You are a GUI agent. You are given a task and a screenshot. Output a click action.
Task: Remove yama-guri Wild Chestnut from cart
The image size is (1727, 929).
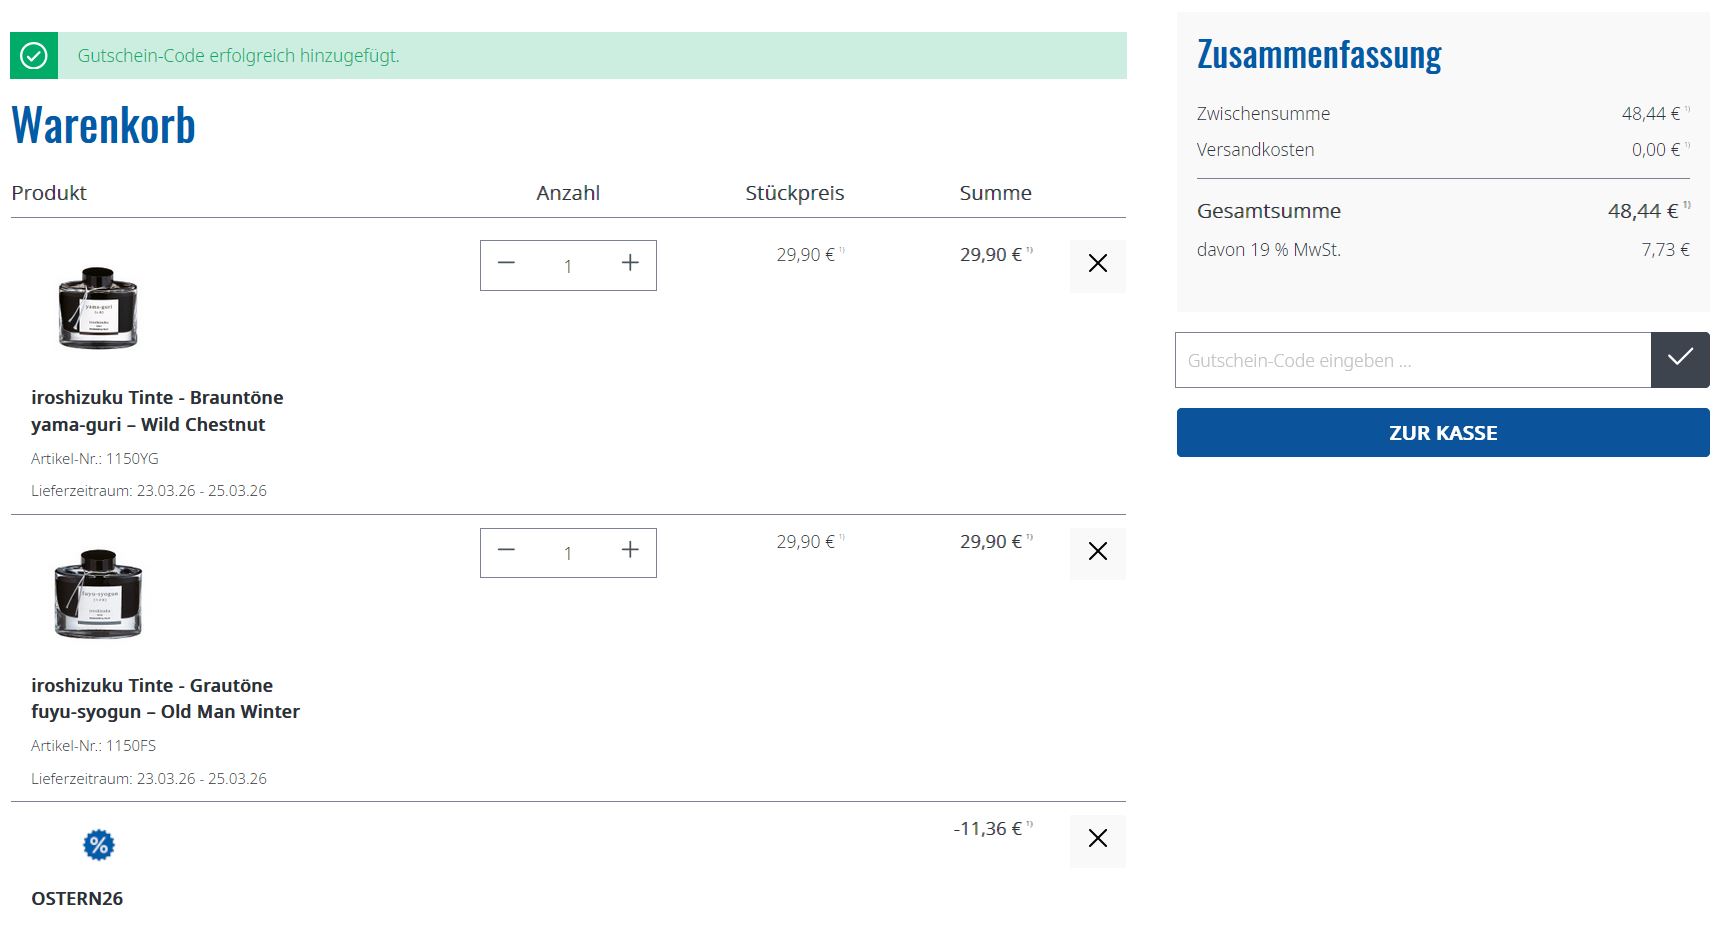click(x=1097, y=265)
